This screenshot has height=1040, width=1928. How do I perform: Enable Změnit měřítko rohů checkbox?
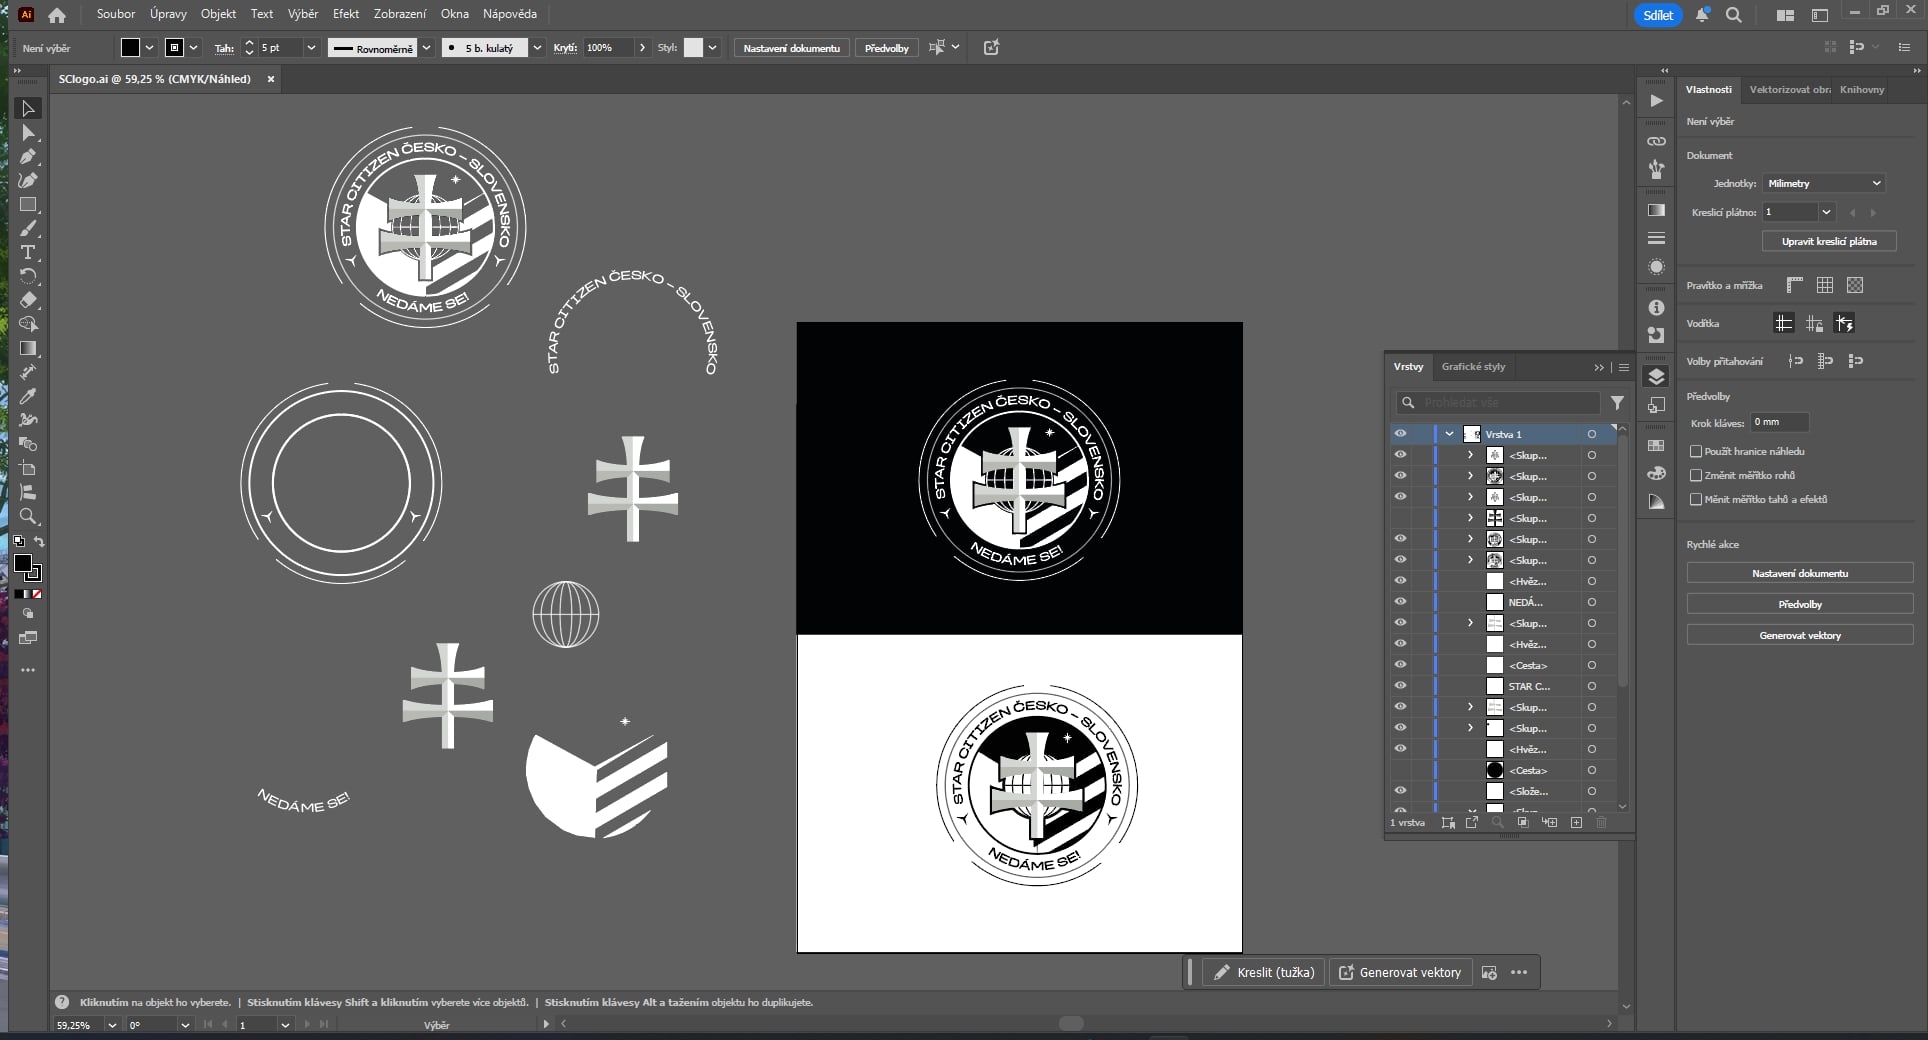pos(1696,475)
